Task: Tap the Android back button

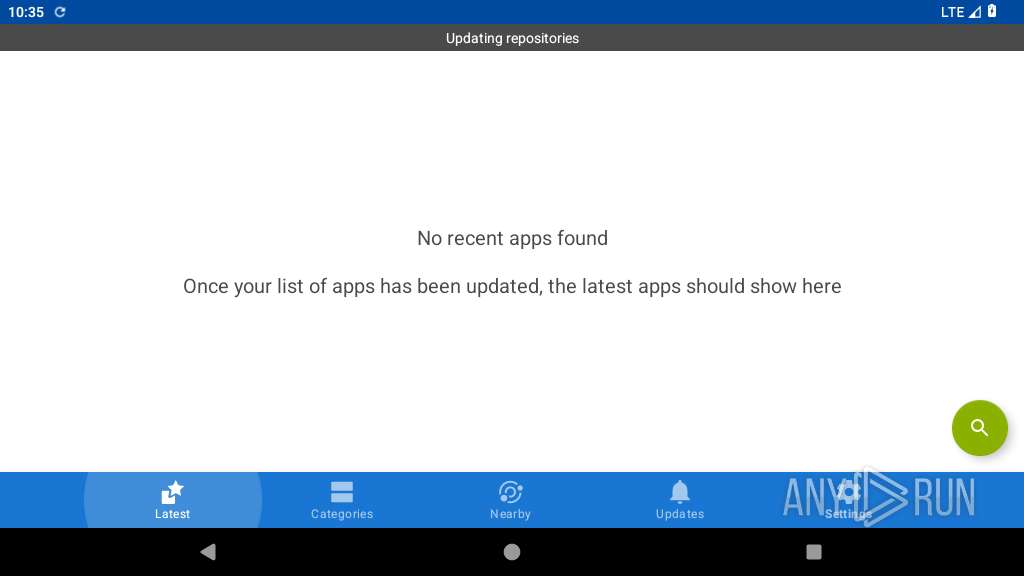Action: (208, 552)
